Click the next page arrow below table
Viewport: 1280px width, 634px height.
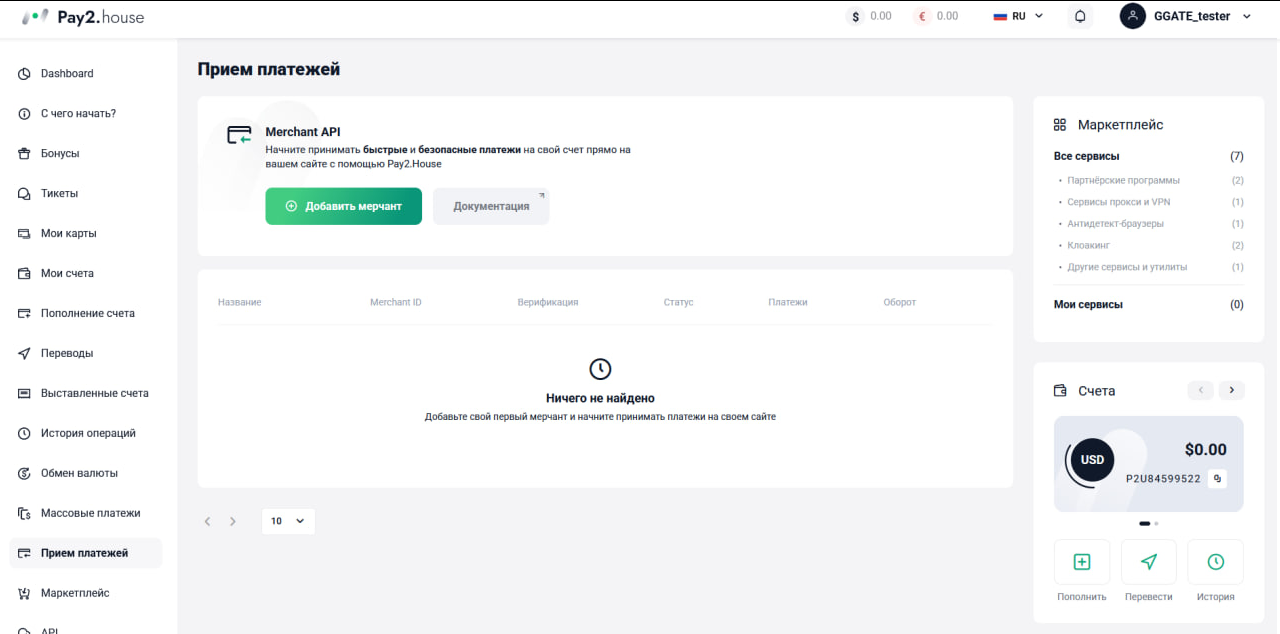233,521
